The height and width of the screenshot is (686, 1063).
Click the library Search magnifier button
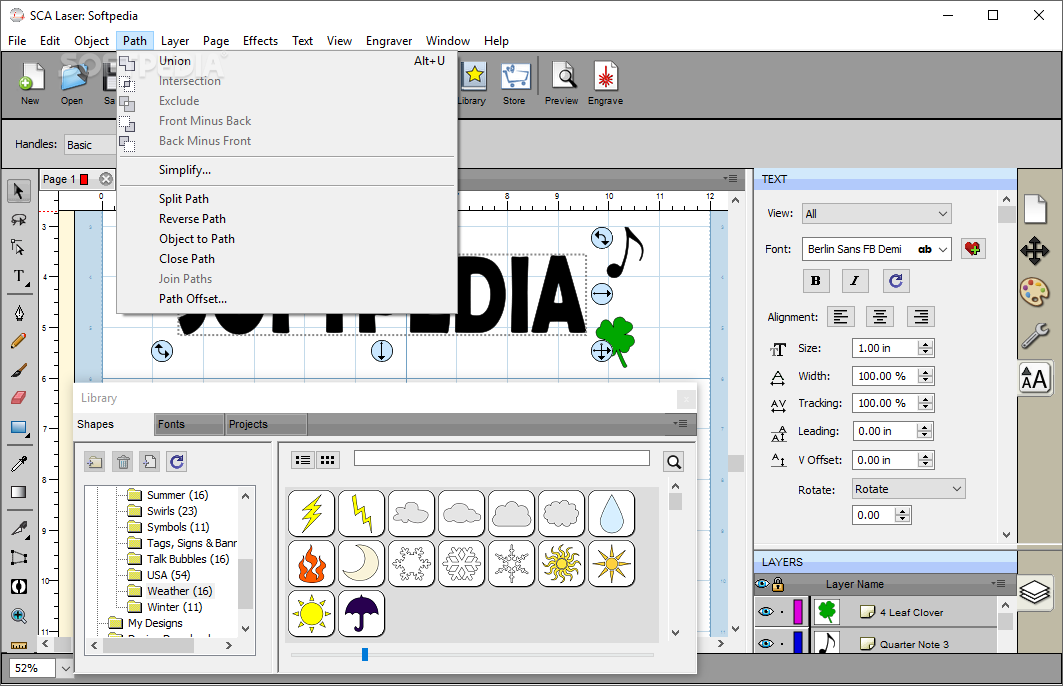click(x=673, y=462)
